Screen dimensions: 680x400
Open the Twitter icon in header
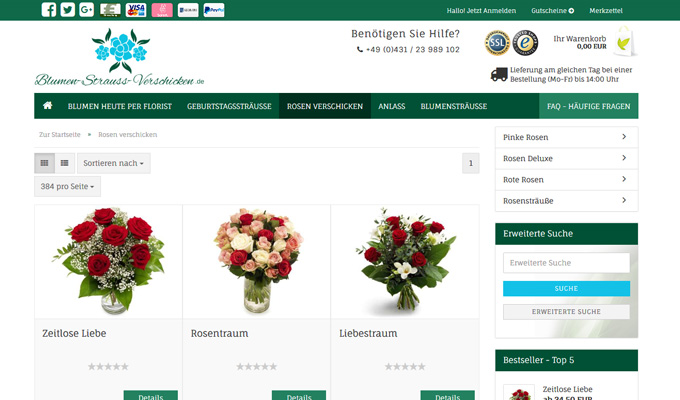point(67,10)
